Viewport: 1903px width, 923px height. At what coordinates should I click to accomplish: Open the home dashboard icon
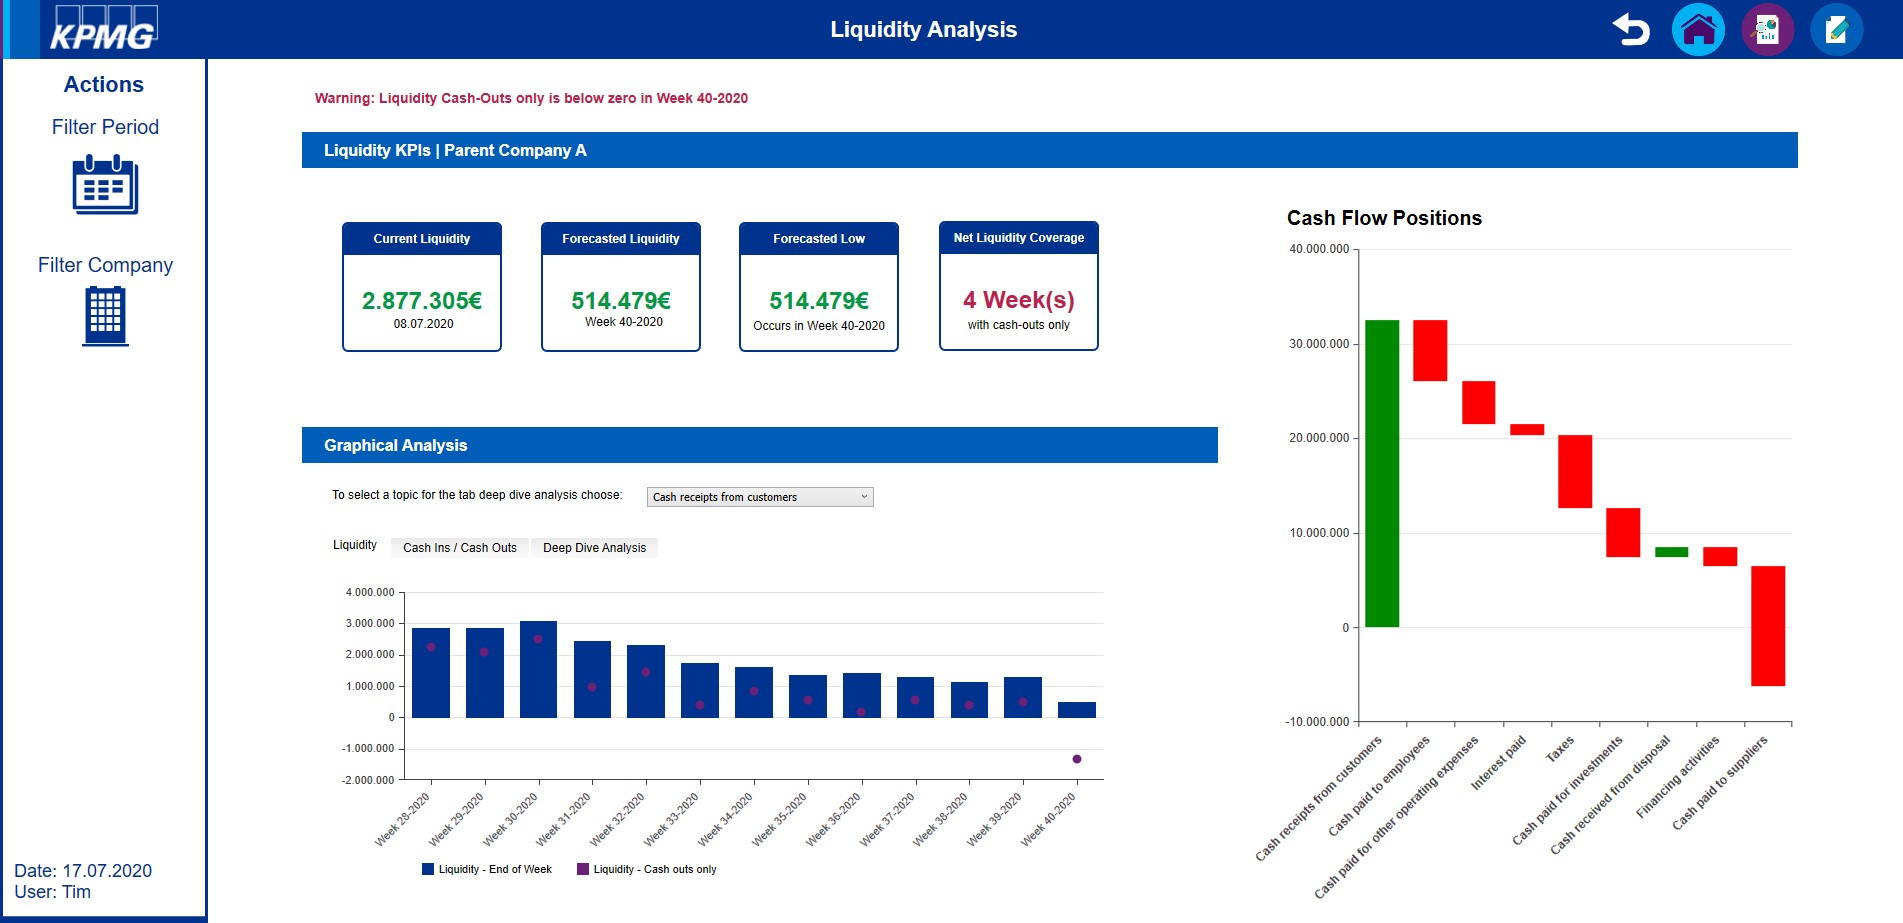pos(1699,30)
